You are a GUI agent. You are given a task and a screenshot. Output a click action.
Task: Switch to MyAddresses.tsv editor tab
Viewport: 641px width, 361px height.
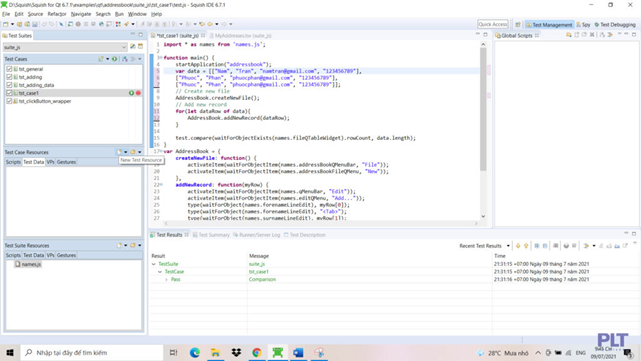tap(242, 36)
